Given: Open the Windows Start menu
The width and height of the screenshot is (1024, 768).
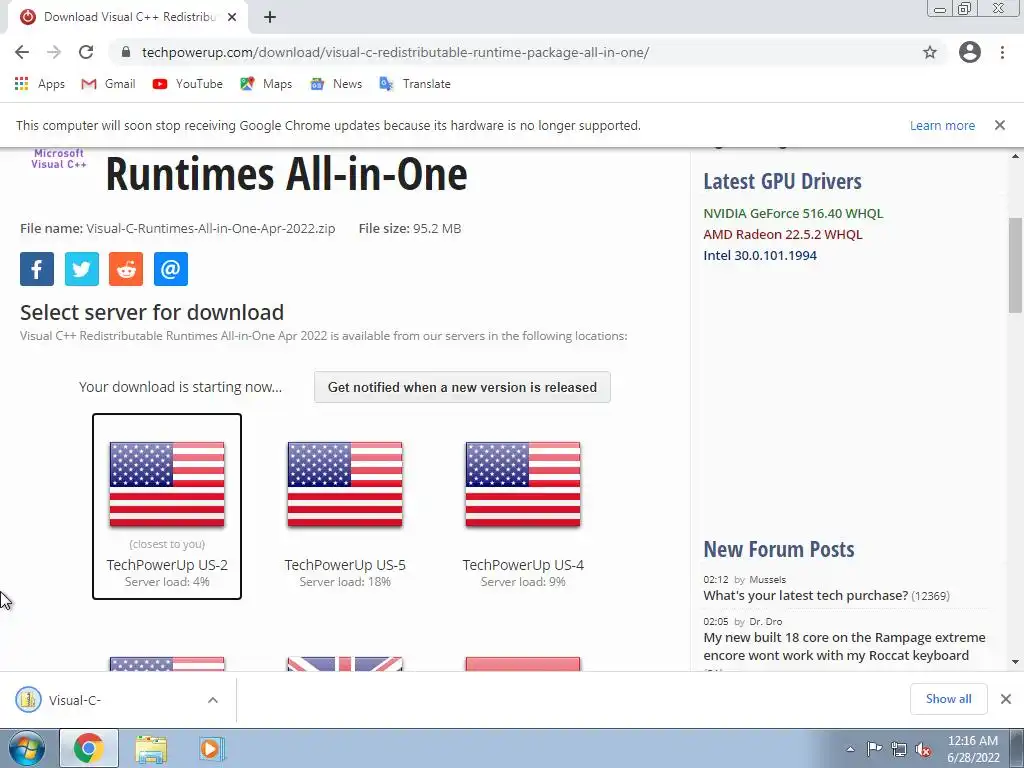Looking at the screenshot, I should click(x=27, y=748).
